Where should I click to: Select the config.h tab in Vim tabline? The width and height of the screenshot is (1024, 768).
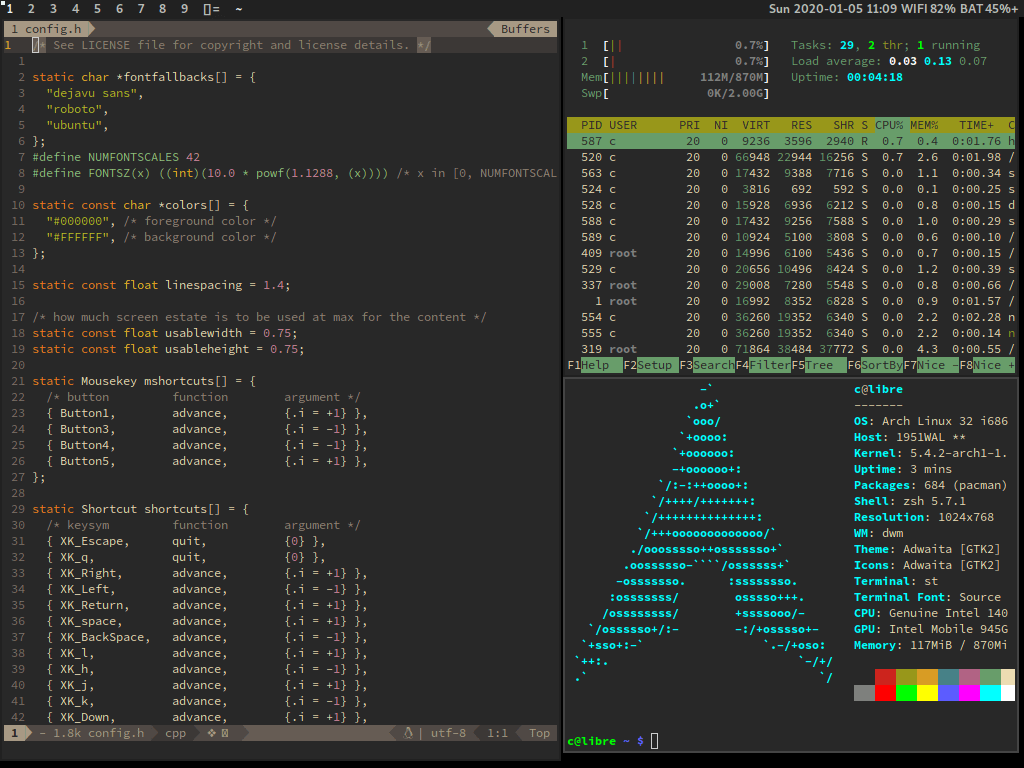[x=47, y=29]
